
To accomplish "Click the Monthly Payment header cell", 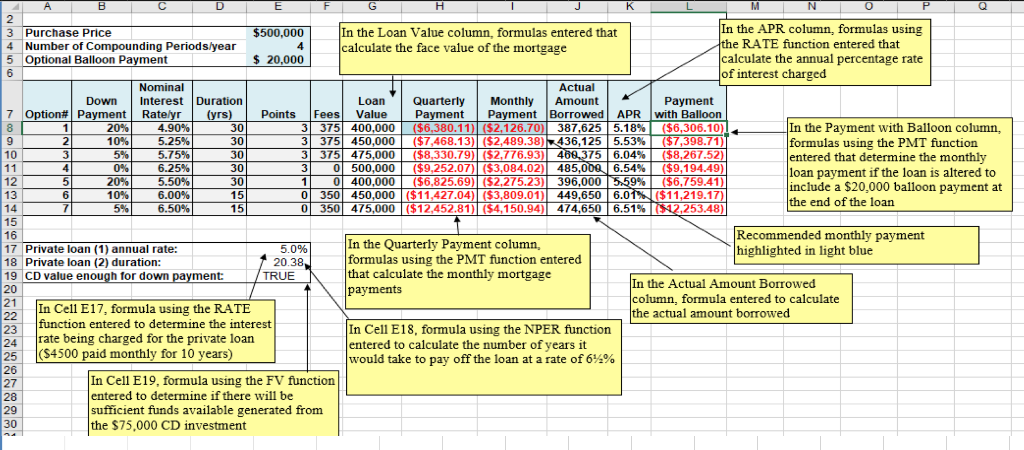I will 513,101.
